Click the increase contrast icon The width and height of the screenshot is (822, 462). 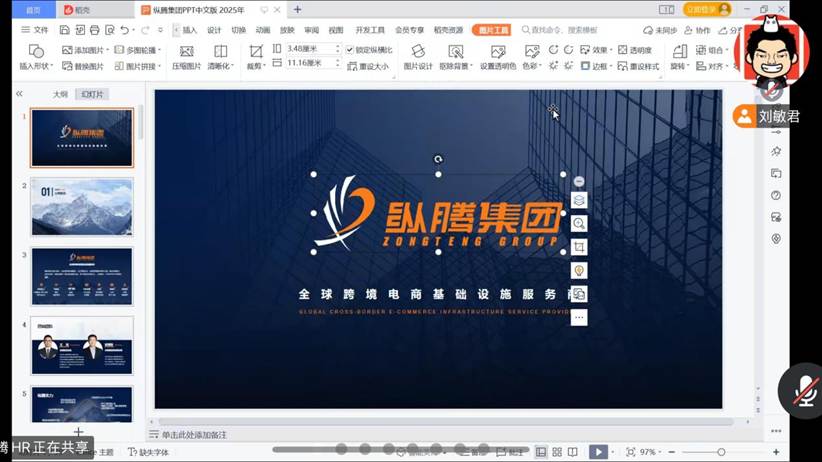554,50
